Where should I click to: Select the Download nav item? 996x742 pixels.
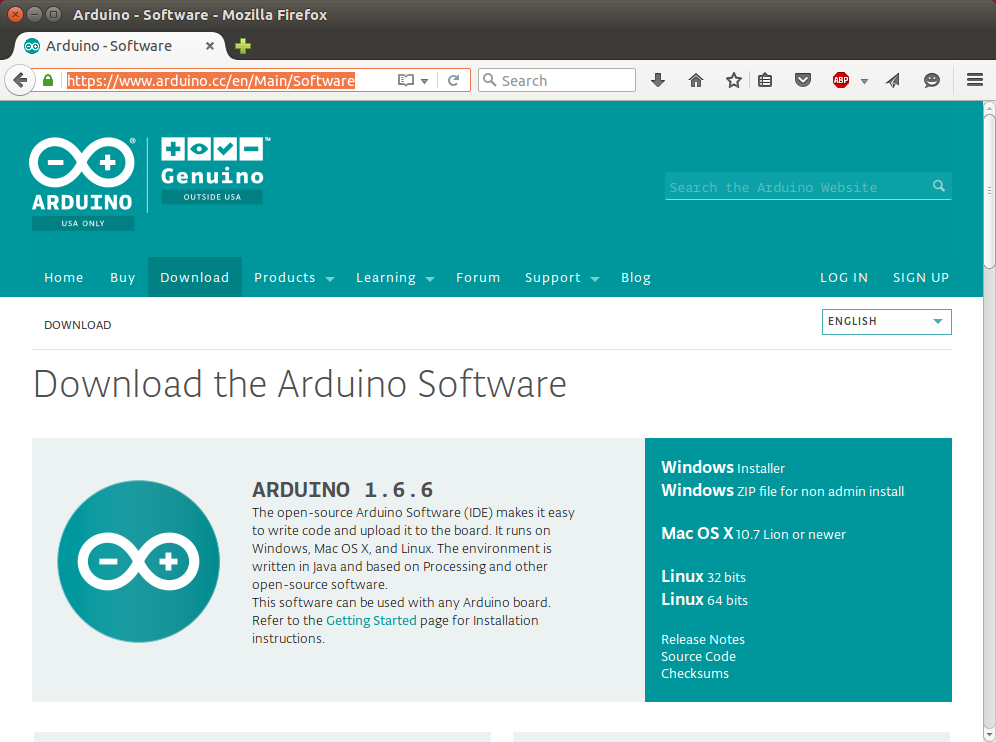point(194,278)
